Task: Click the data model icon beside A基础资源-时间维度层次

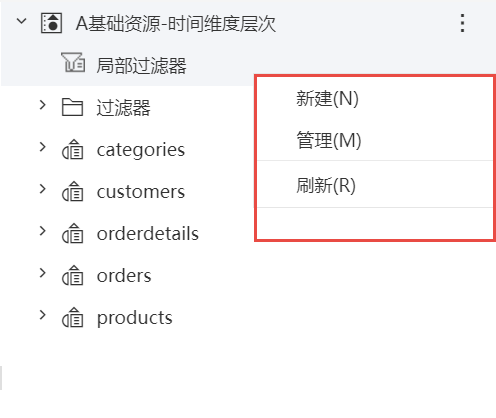Action: (x=51, y=23)
